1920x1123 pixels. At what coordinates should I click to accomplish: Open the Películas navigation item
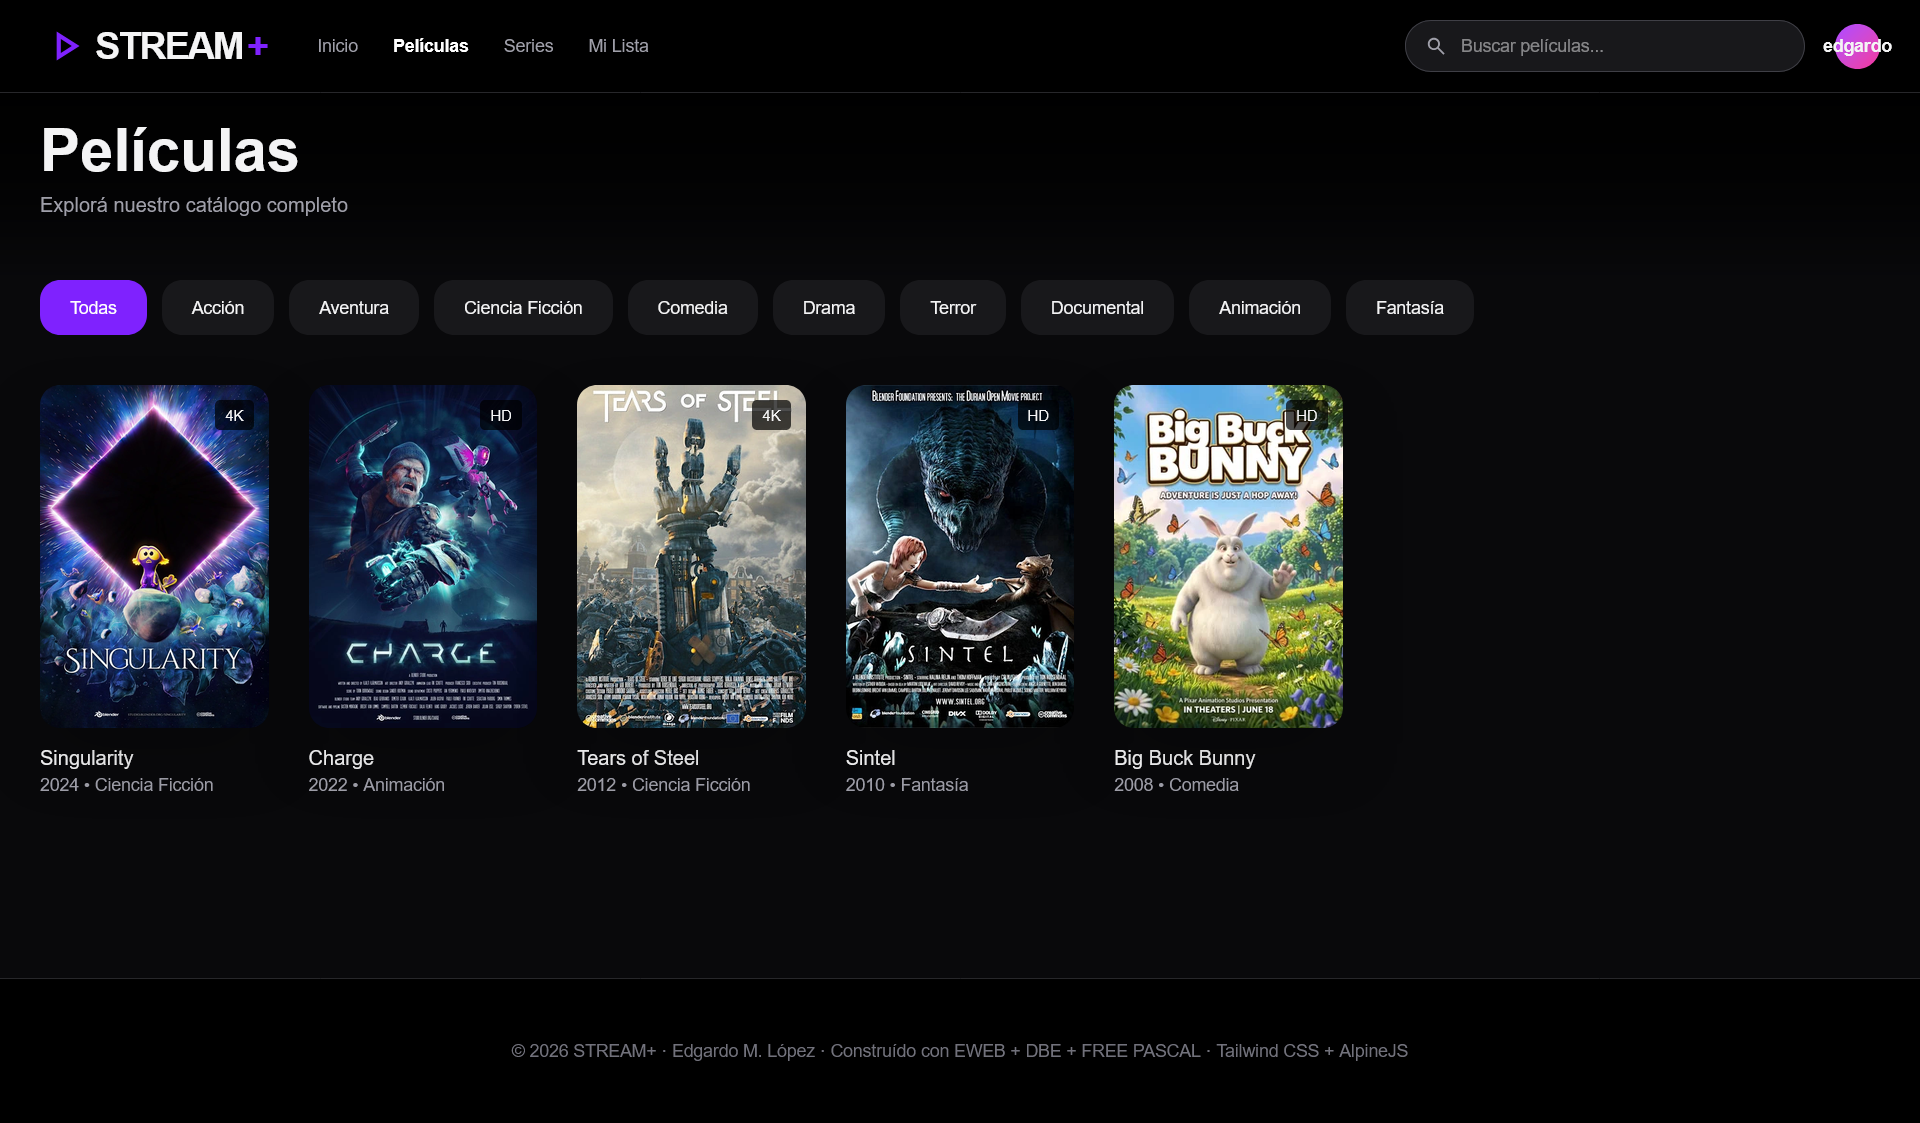[430, 46]
